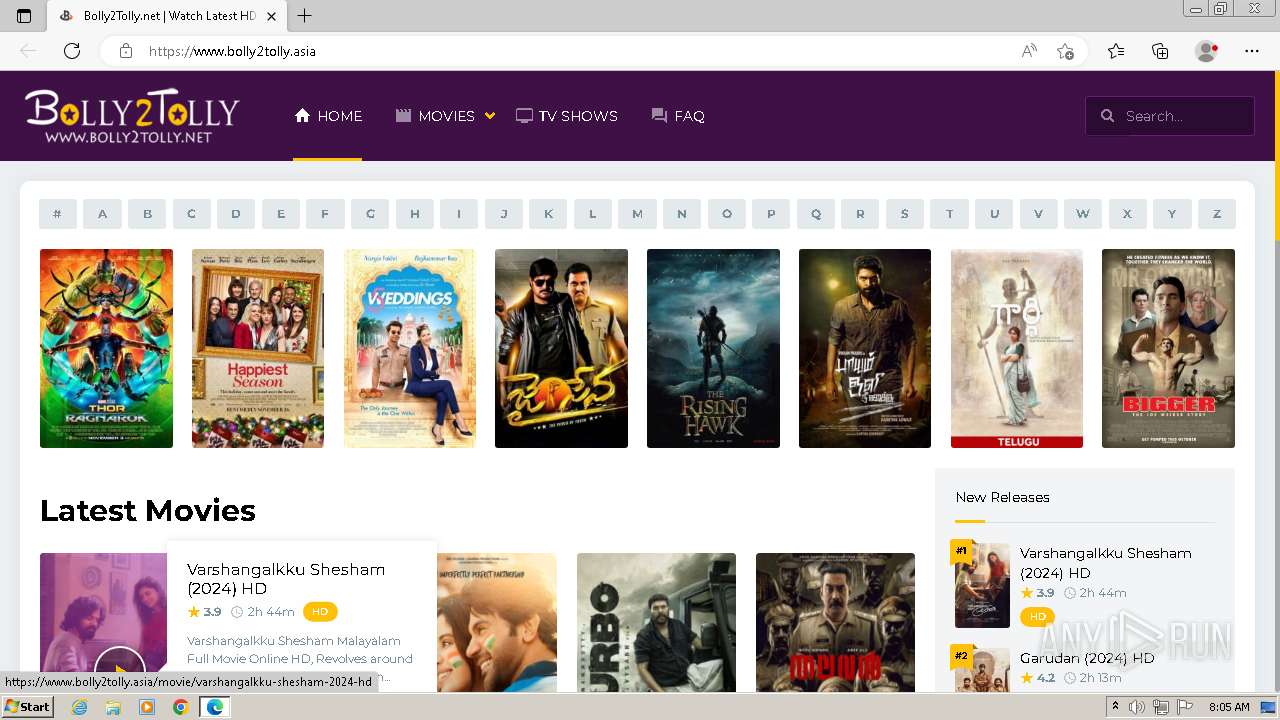Open Turbo movie thumbnail in Latest Movies

coord(656,622)
